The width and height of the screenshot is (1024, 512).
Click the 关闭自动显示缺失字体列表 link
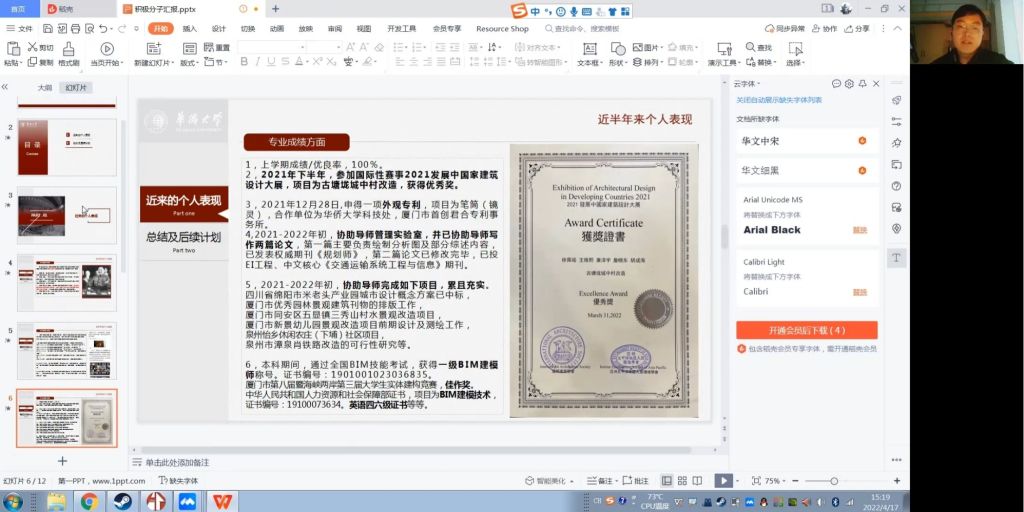779,100
